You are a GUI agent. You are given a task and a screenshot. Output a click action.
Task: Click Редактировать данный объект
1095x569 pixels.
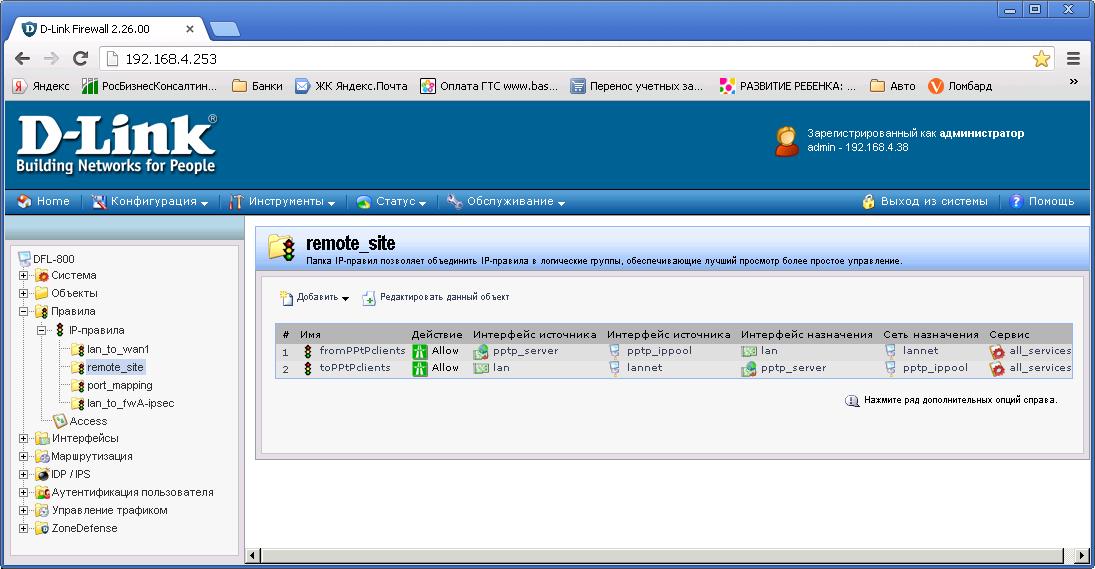click(x=436, y=297)
